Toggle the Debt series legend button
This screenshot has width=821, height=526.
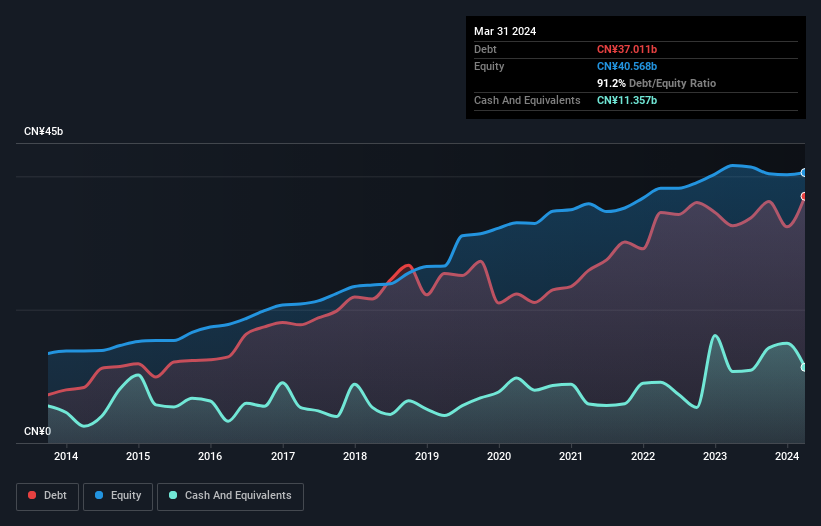point(48,496)
